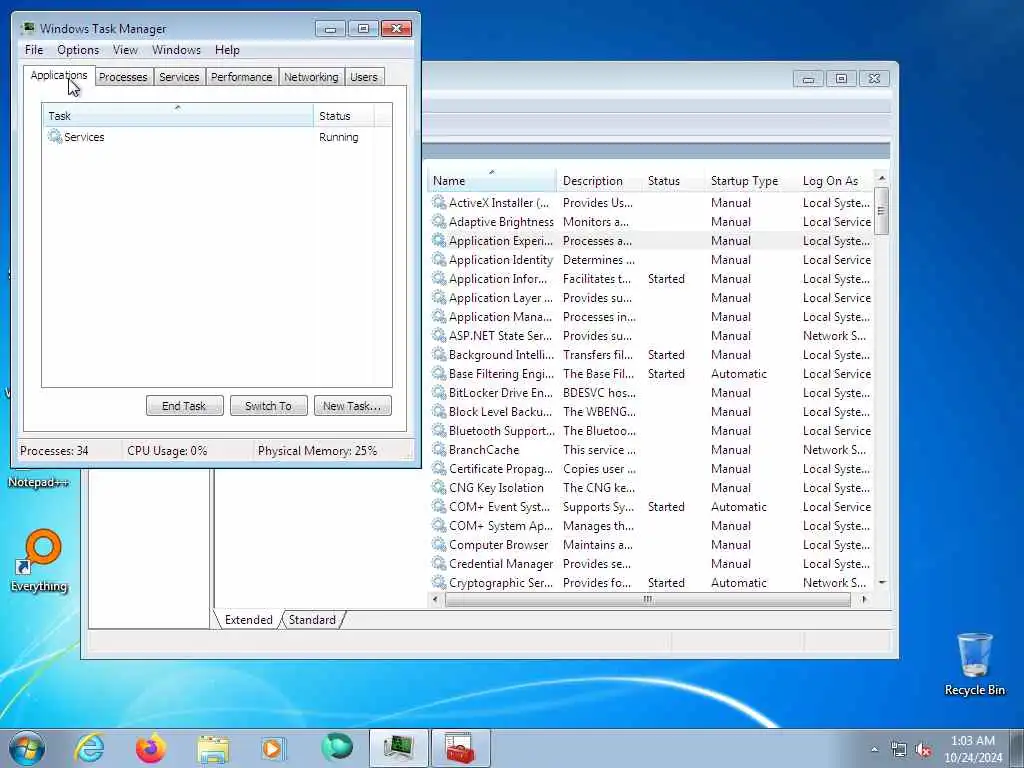Click Adaptive Brightness service gear icon

(439, 221)
